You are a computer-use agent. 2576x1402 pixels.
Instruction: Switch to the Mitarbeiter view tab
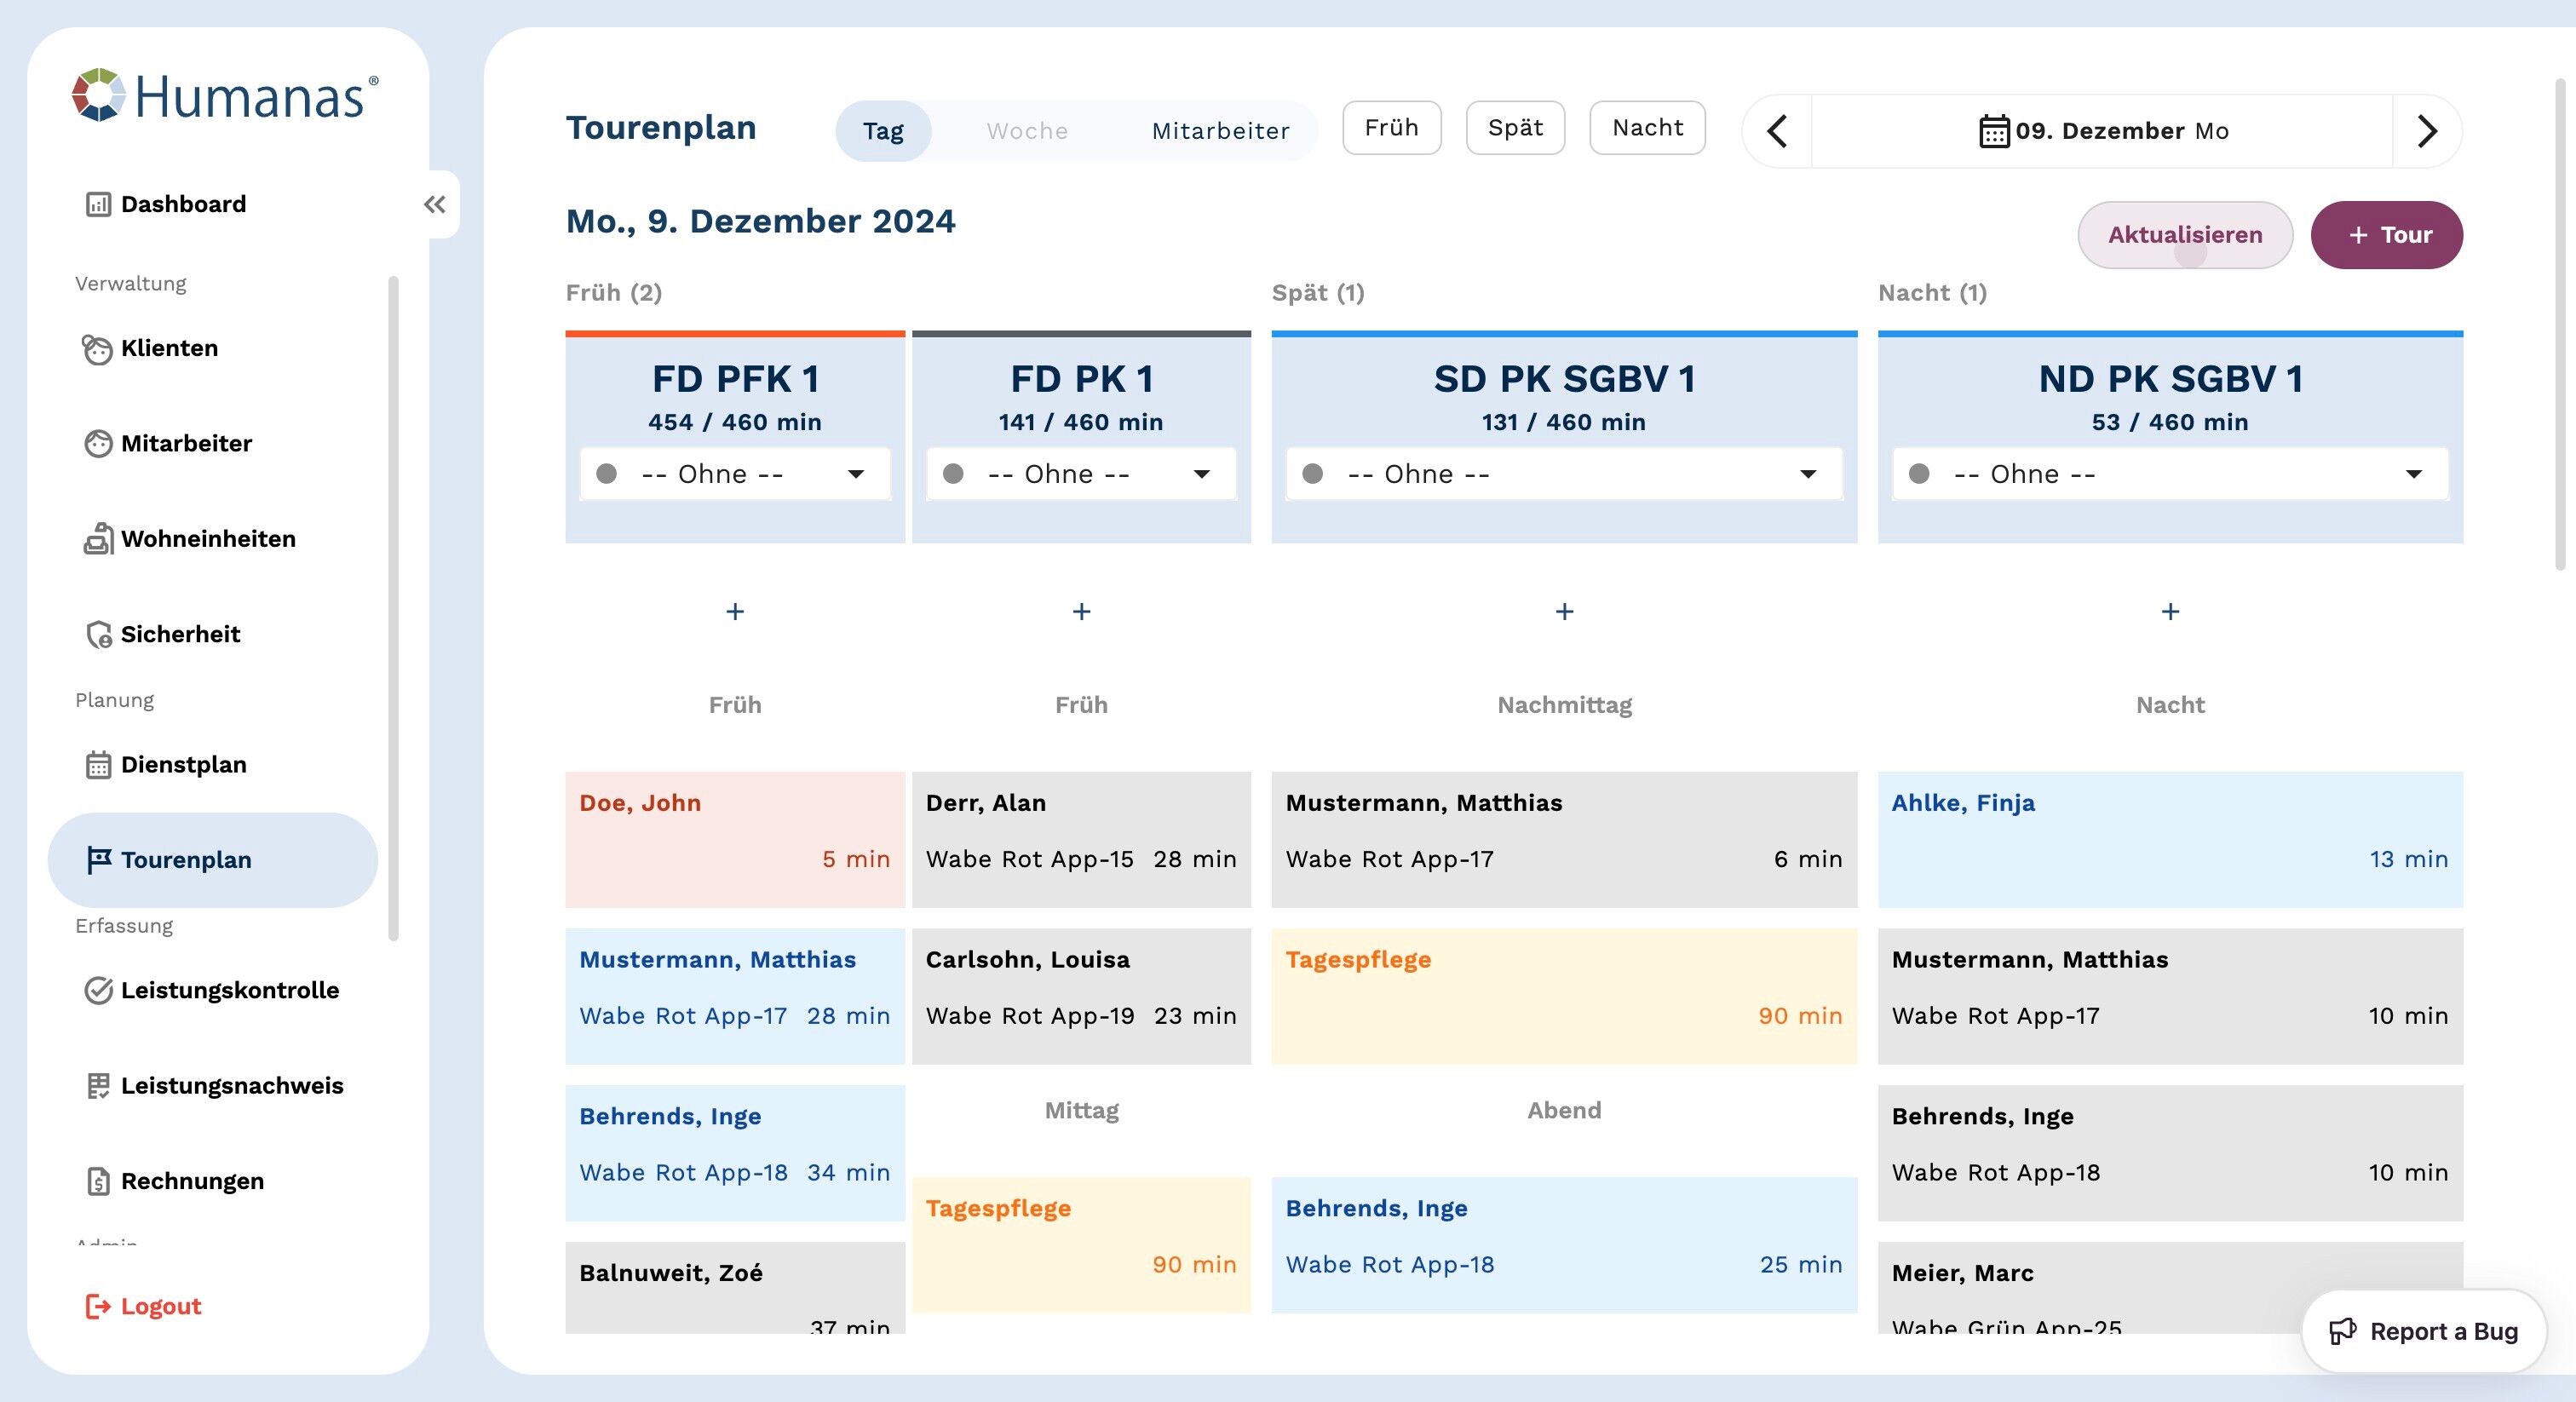(1220, 131)
